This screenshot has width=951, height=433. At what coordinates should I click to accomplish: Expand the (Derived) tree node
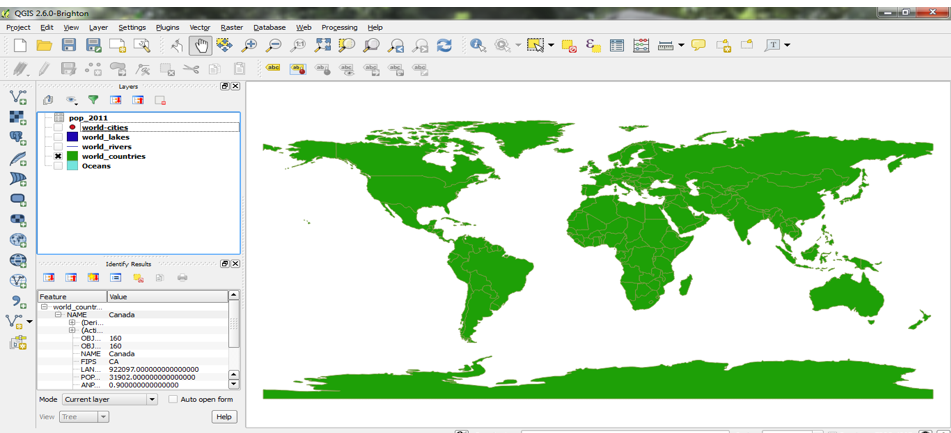[x=72, y=323]
